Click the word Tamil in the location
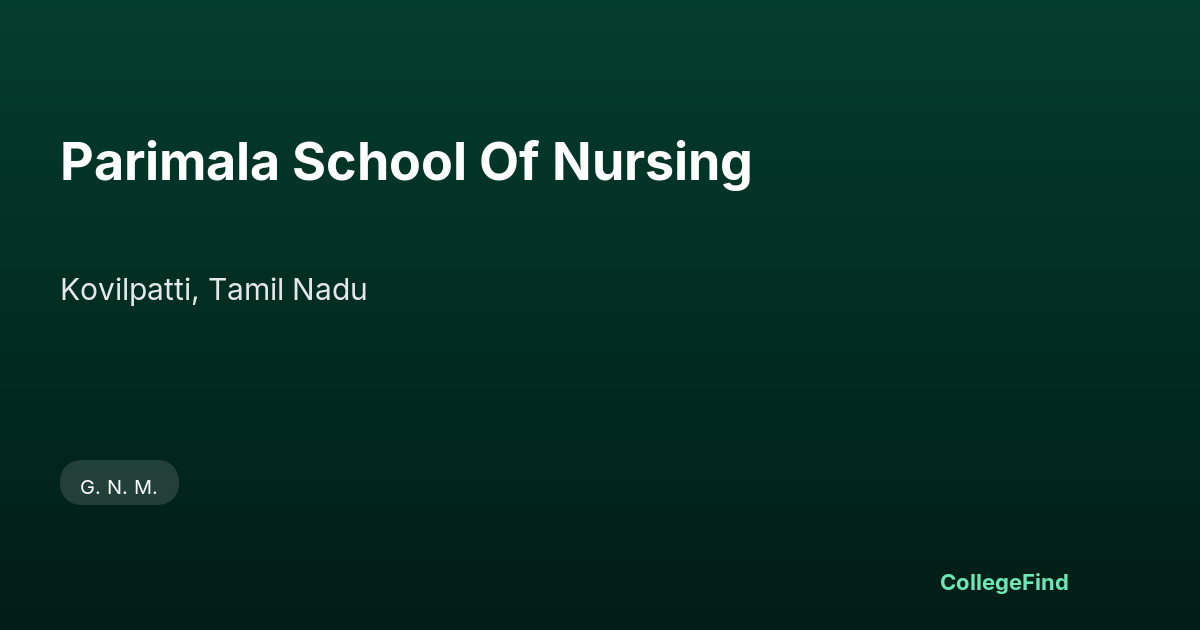 pos(246,290)
